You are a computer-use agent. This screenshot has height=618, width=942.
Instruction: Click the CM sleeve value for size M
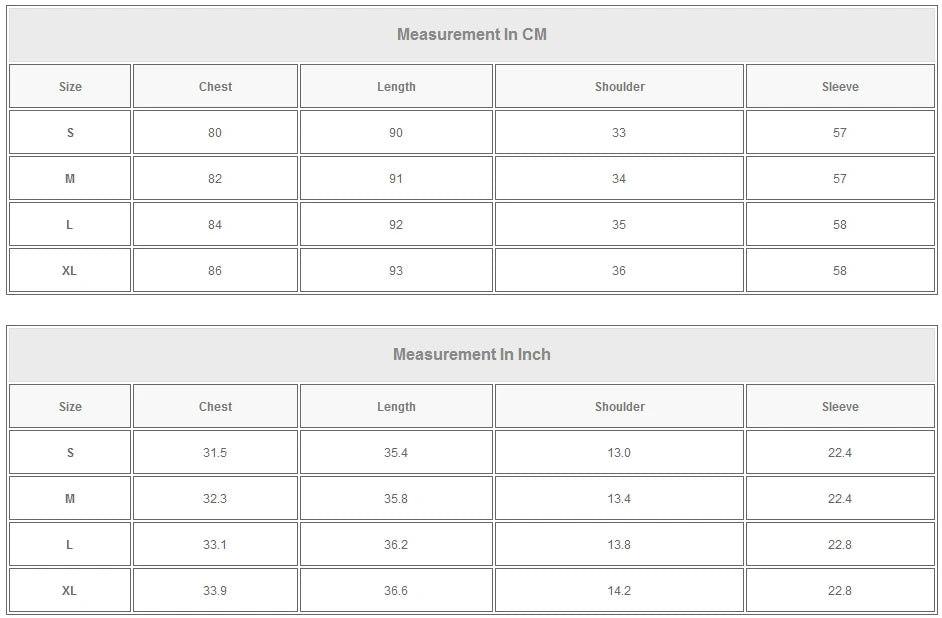coord(840,179)
